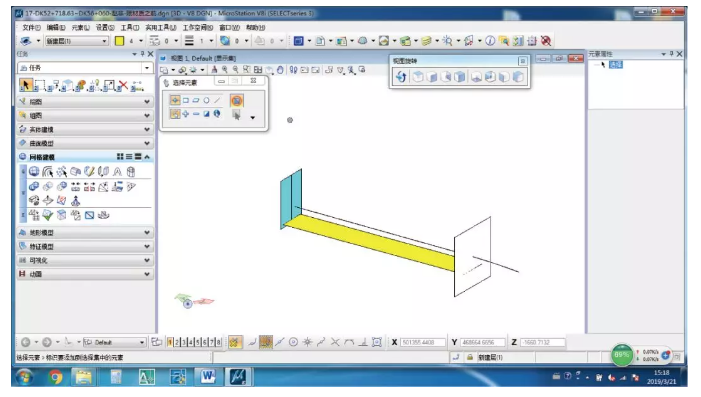Click the X coordinate field

click(x=423, y=342)
